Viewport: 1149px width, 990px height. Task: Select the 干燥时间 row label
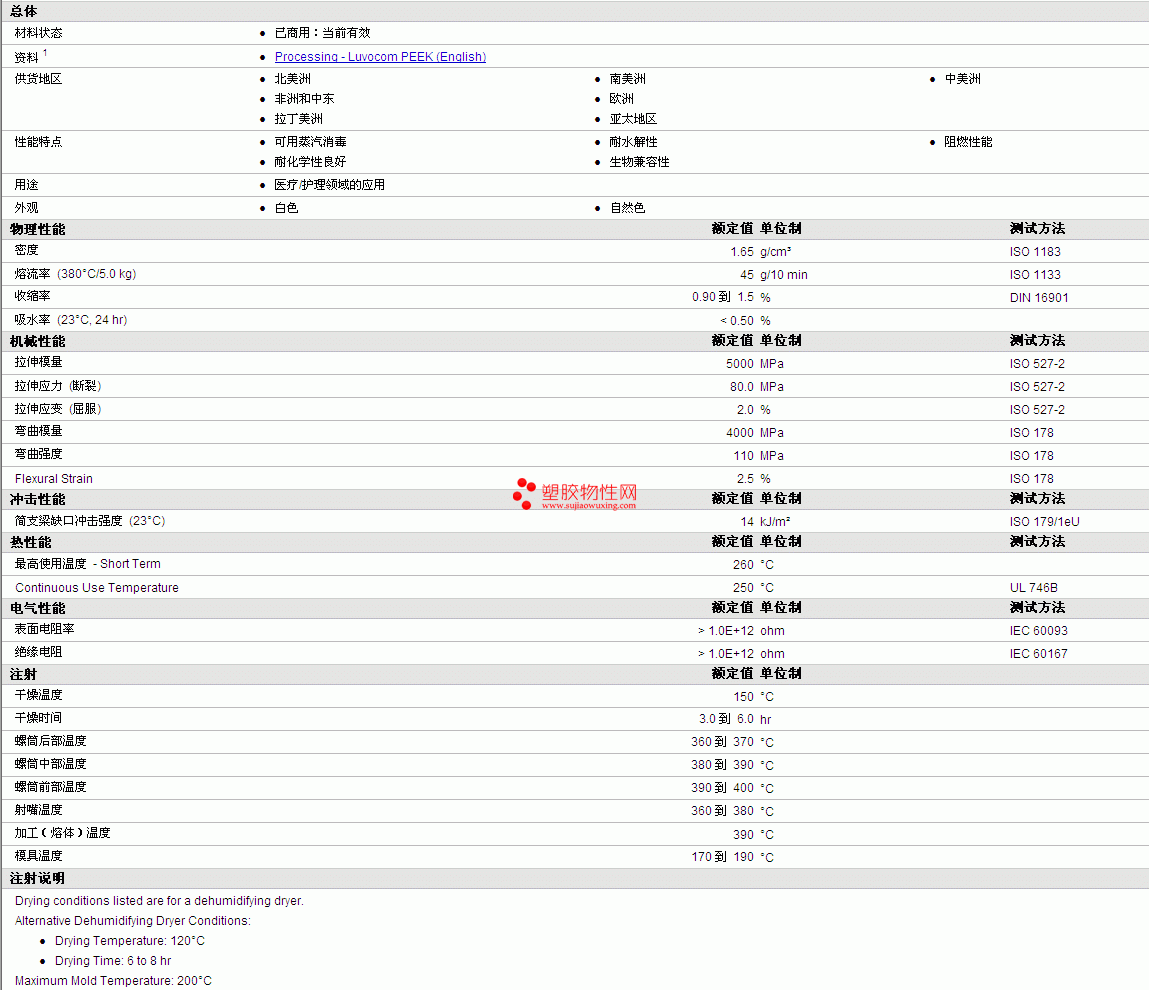click(38, 717)
